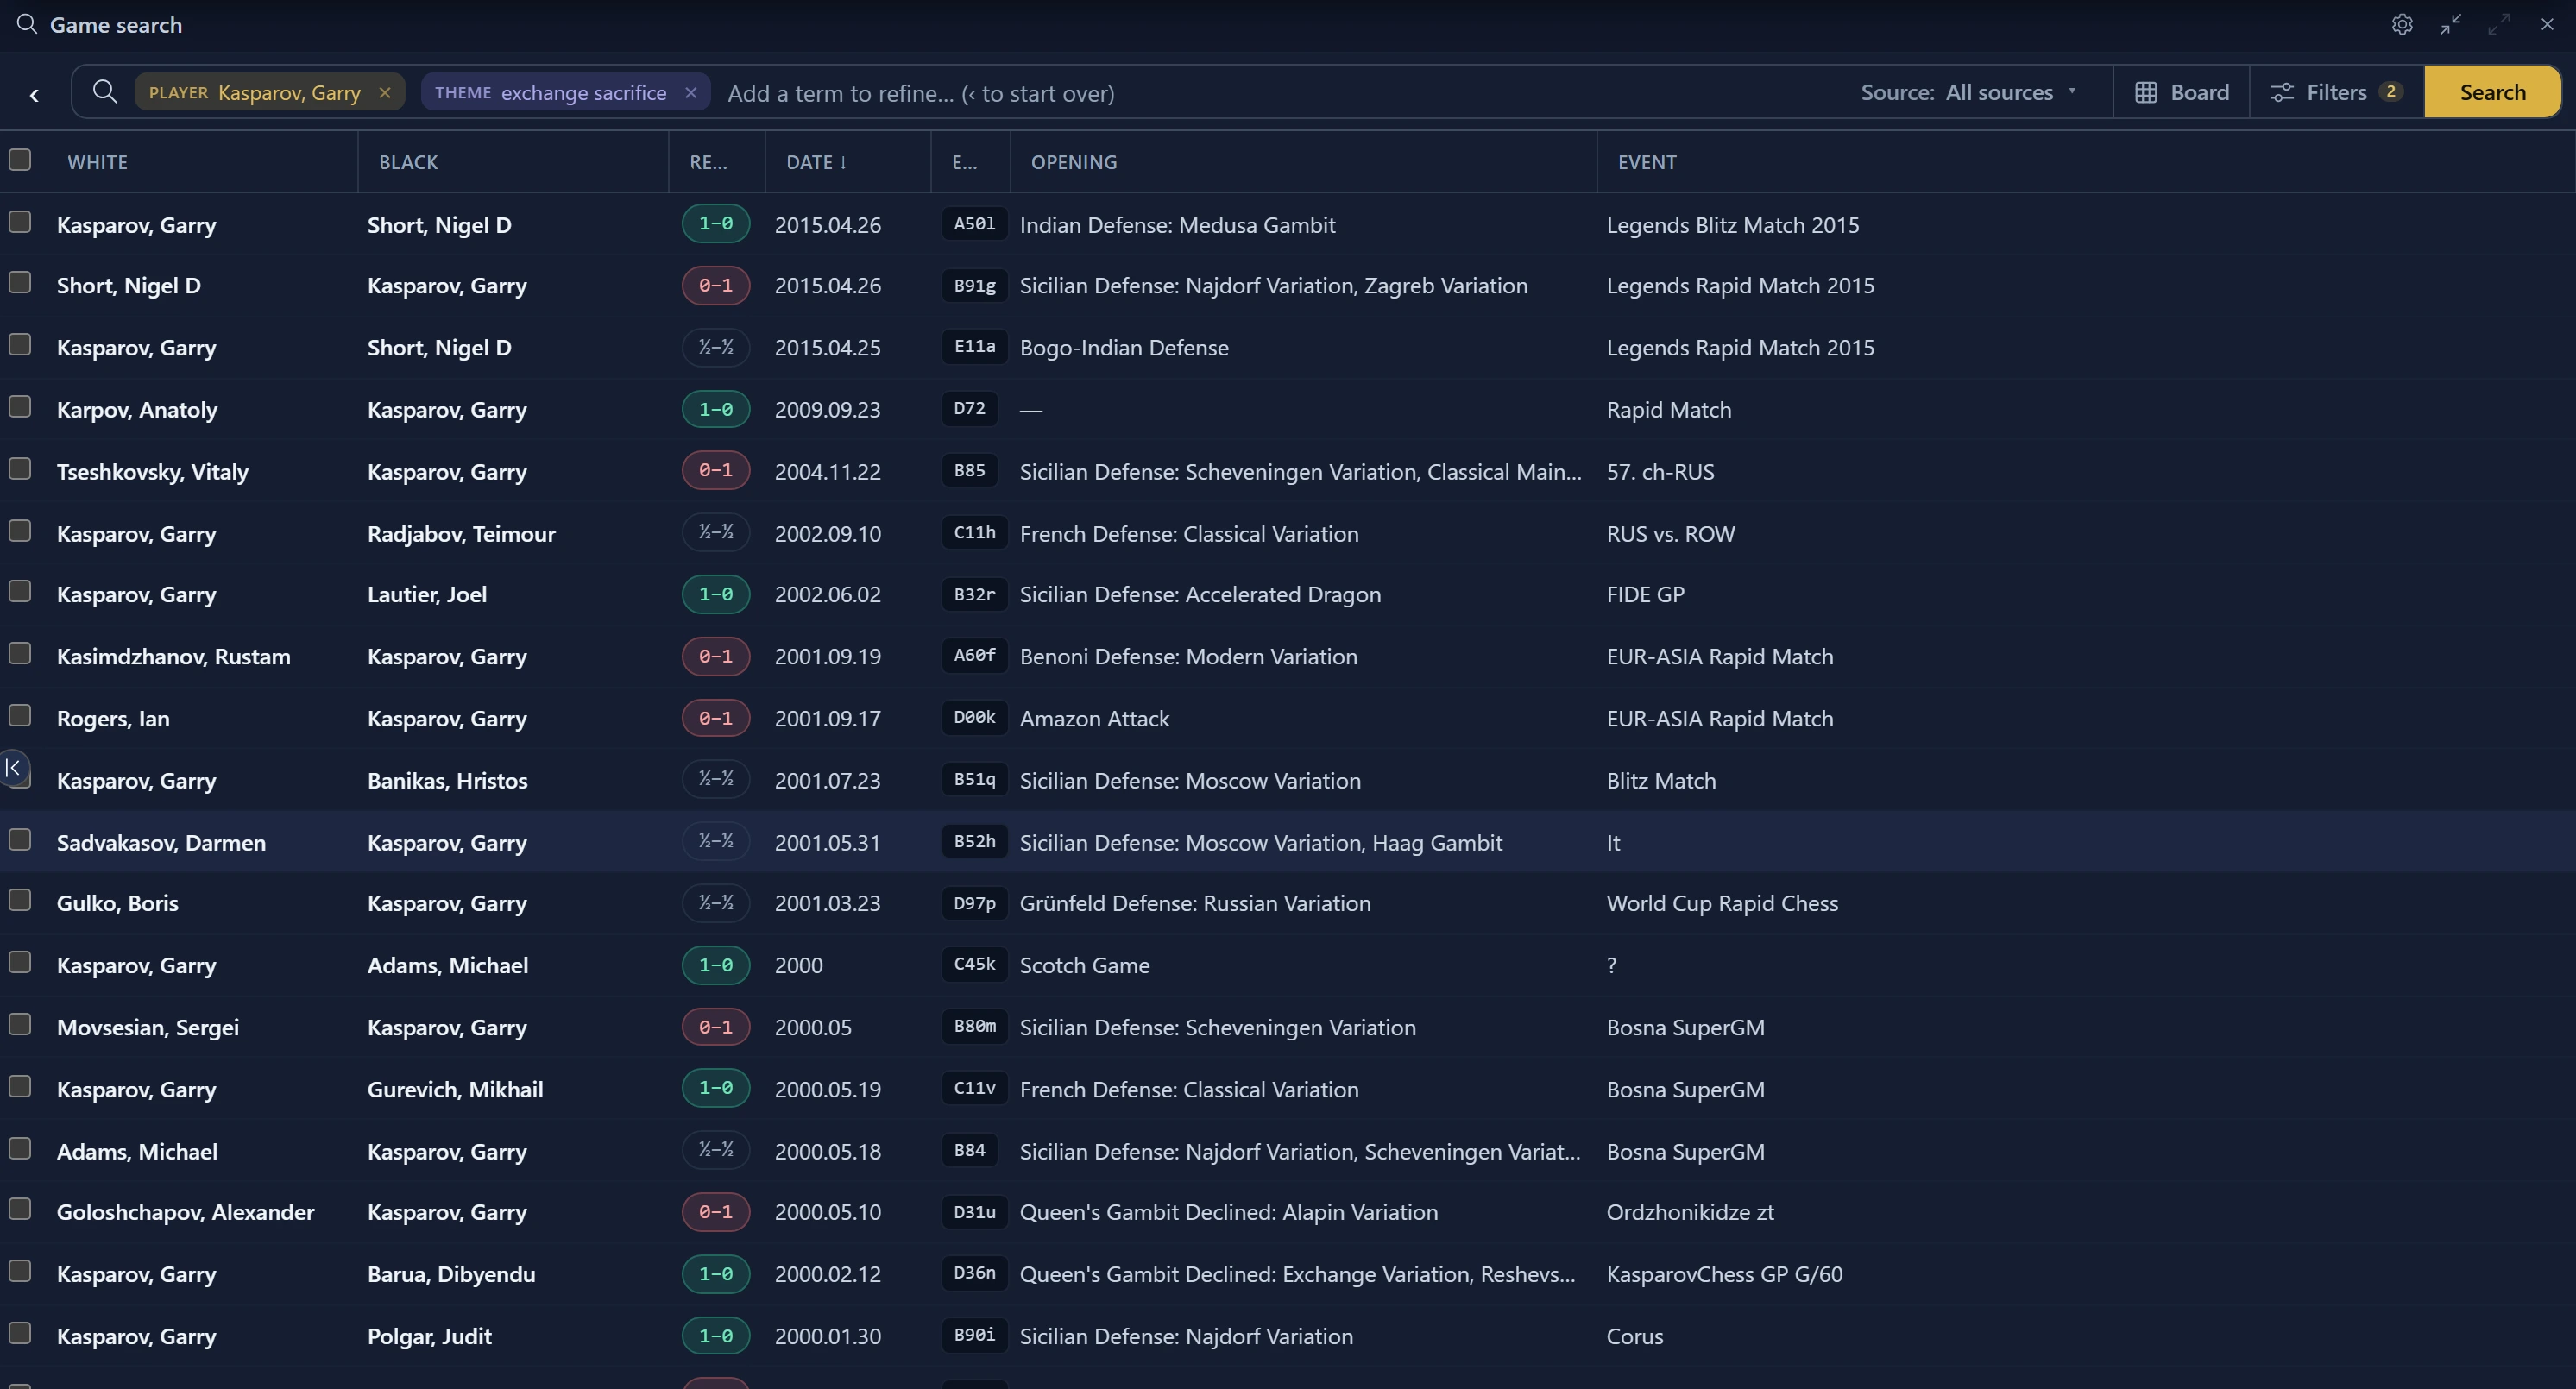The height and width of the screenshot is (1389, 2576).
Task: Click the 0-1 badge in Tseshkovsky row
Action: (x=716, y=470)
